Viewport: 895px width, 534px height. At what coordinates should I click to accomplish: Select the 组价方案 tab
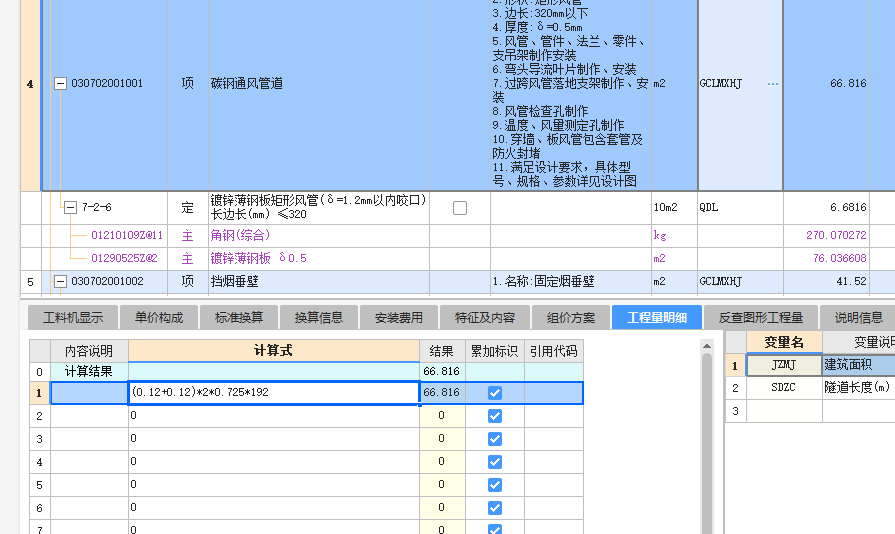[x=571, y=317]
